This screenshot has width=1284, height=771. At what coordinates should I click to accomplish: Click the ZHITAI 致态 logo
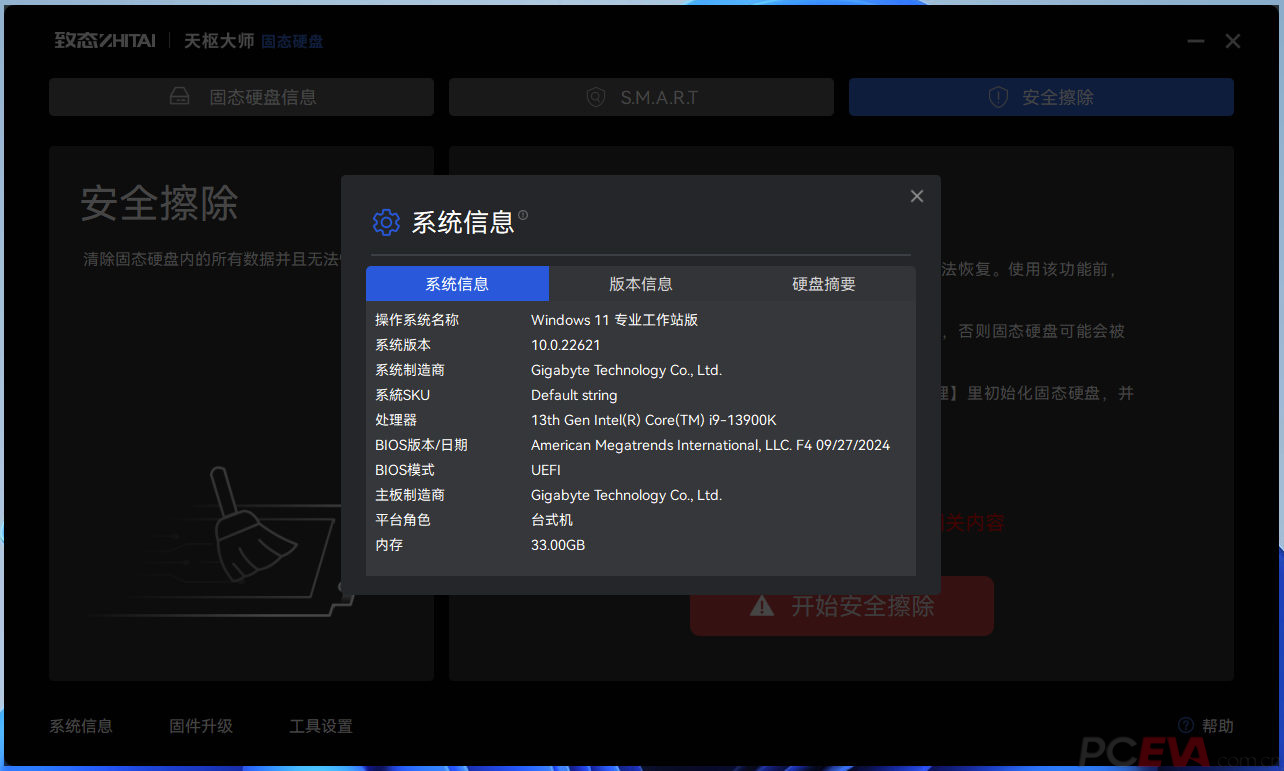tap(105, 41)
